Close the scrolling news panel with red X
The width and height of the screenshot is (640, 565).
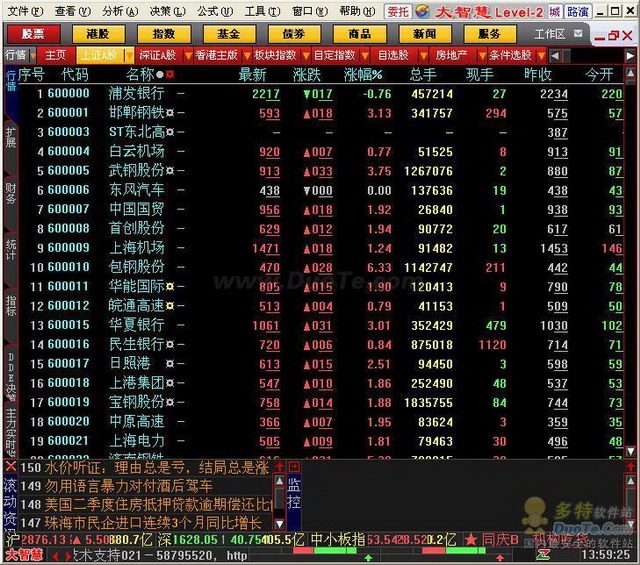tap(11, 466)
